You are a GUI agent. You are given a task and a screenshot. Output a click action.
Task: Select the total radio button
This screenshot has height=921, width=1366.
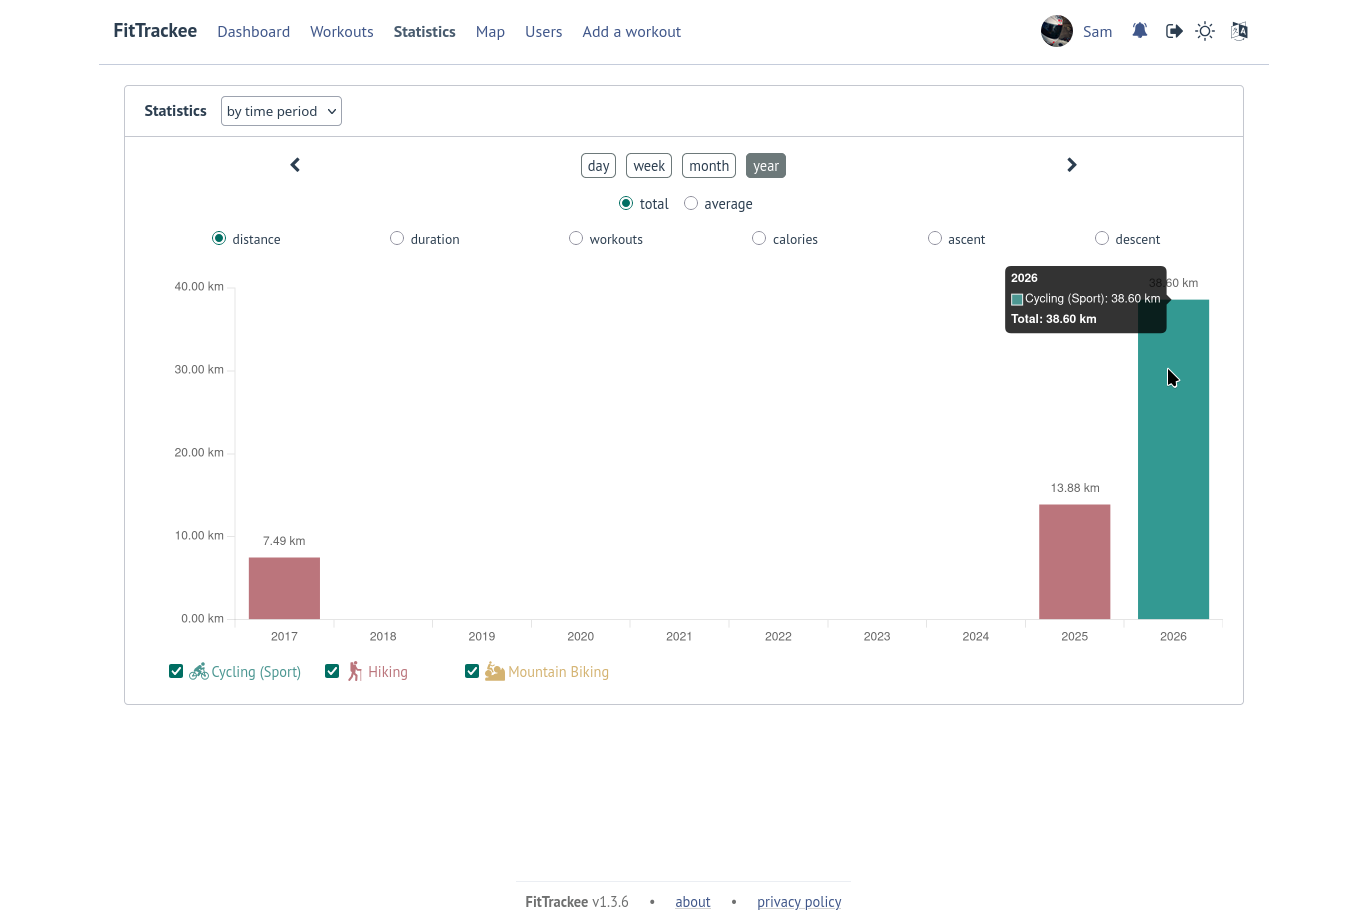626,203
